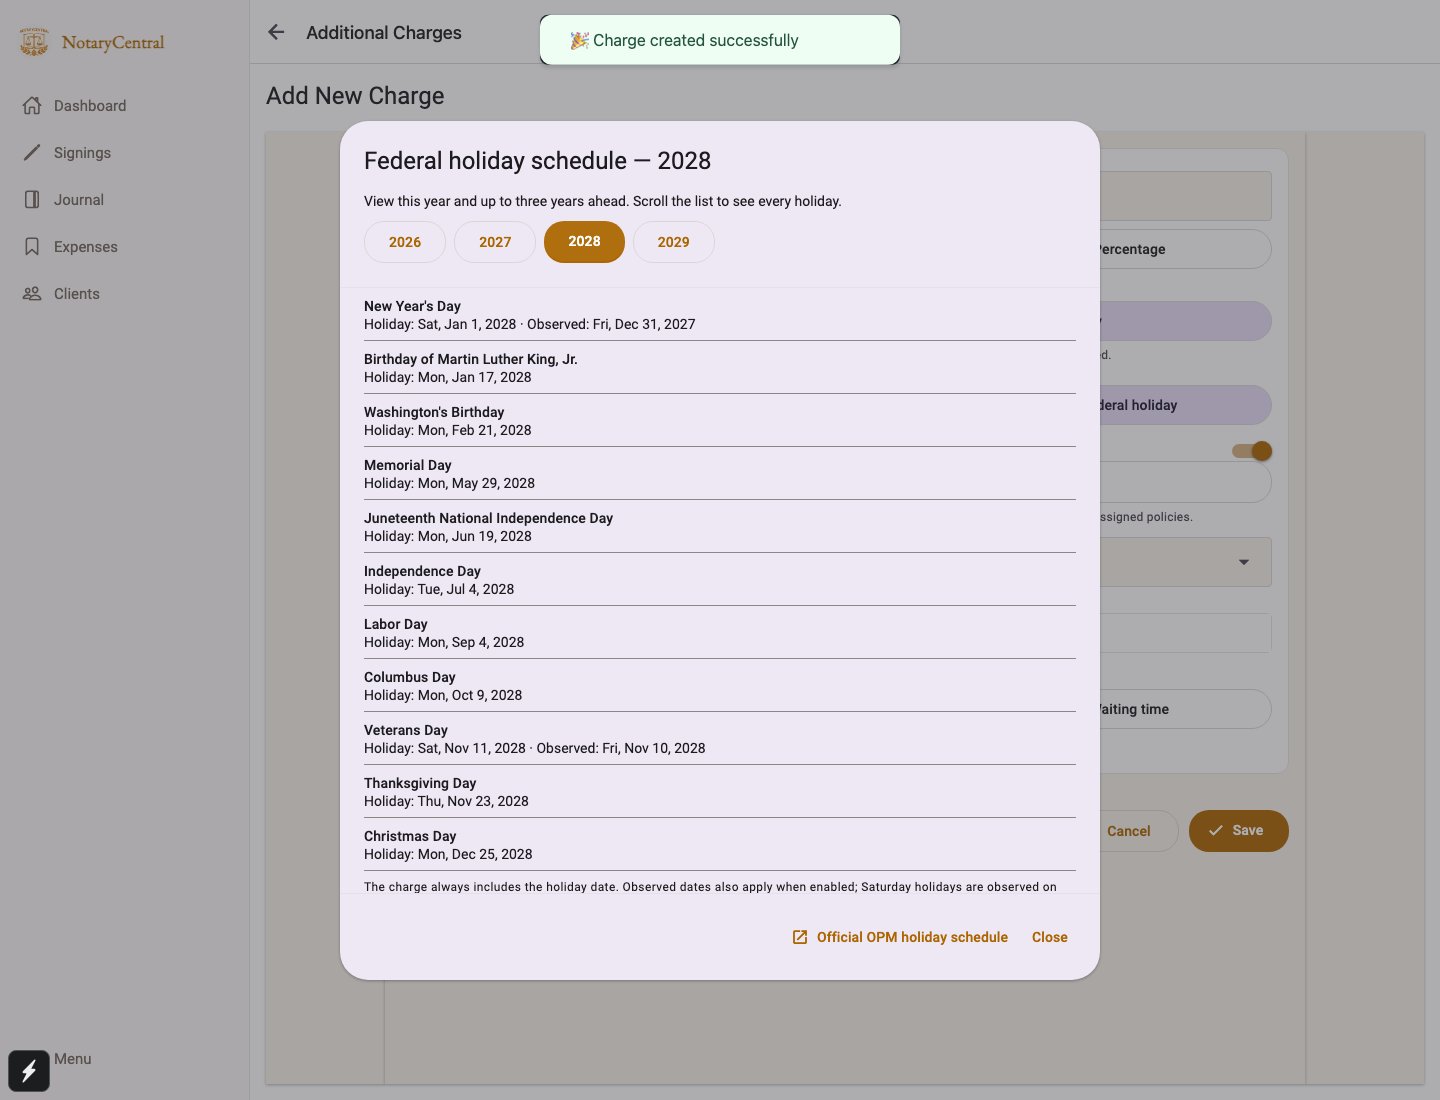Screen dimensions: 1440x1100
Task: Select the Percentage option chip
Action: pos(1185,249)
